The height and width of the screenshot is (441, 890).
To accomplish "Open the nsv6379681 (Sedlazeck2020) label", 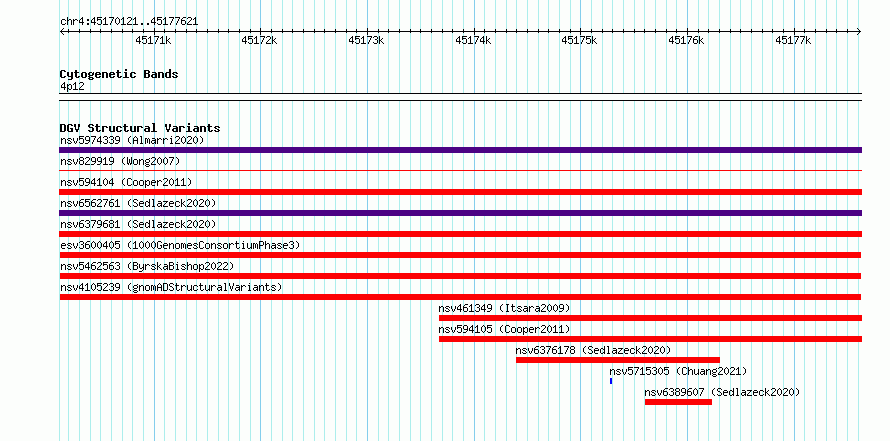I will (138, 224).
